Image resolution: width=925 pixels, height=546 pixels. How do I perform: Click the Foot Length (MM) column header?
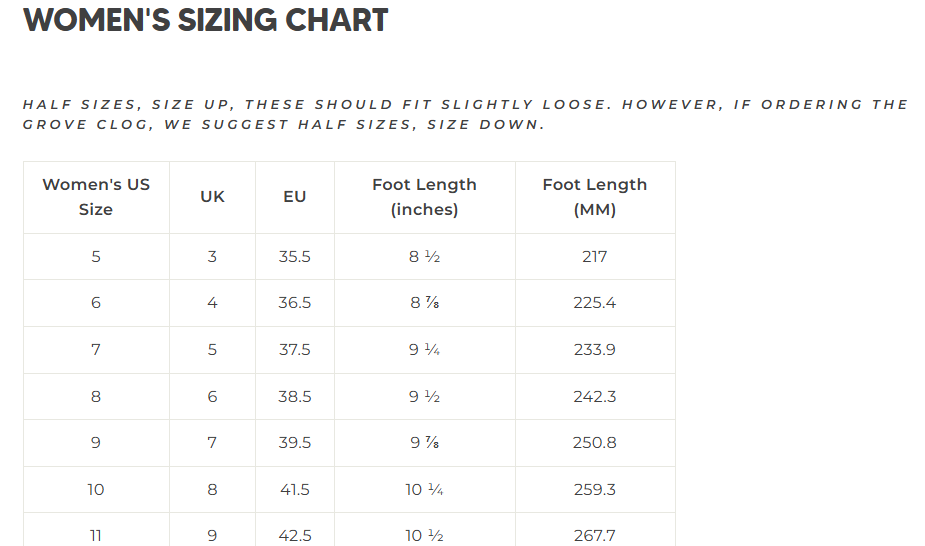click(x=594, y=197)
